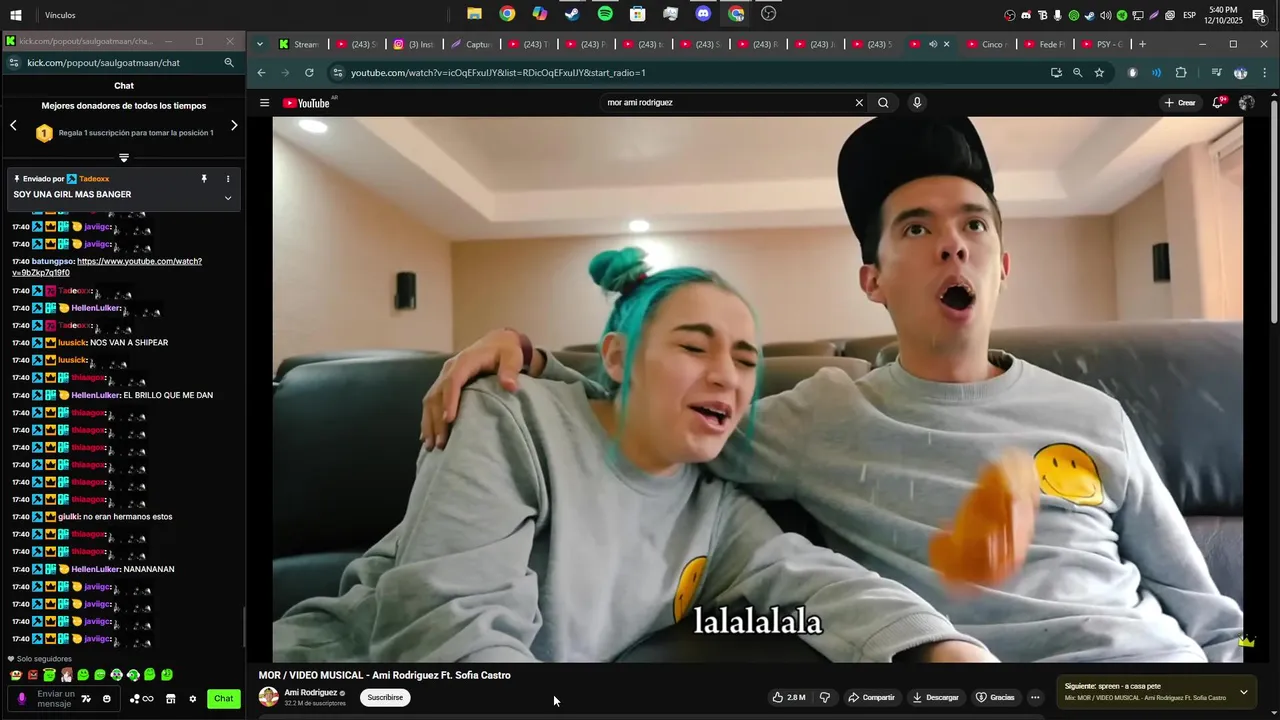The height and width of the screenshot is (720, 1280).
Task: Click the purple microphone in chat input
Action: coord(22,699)
